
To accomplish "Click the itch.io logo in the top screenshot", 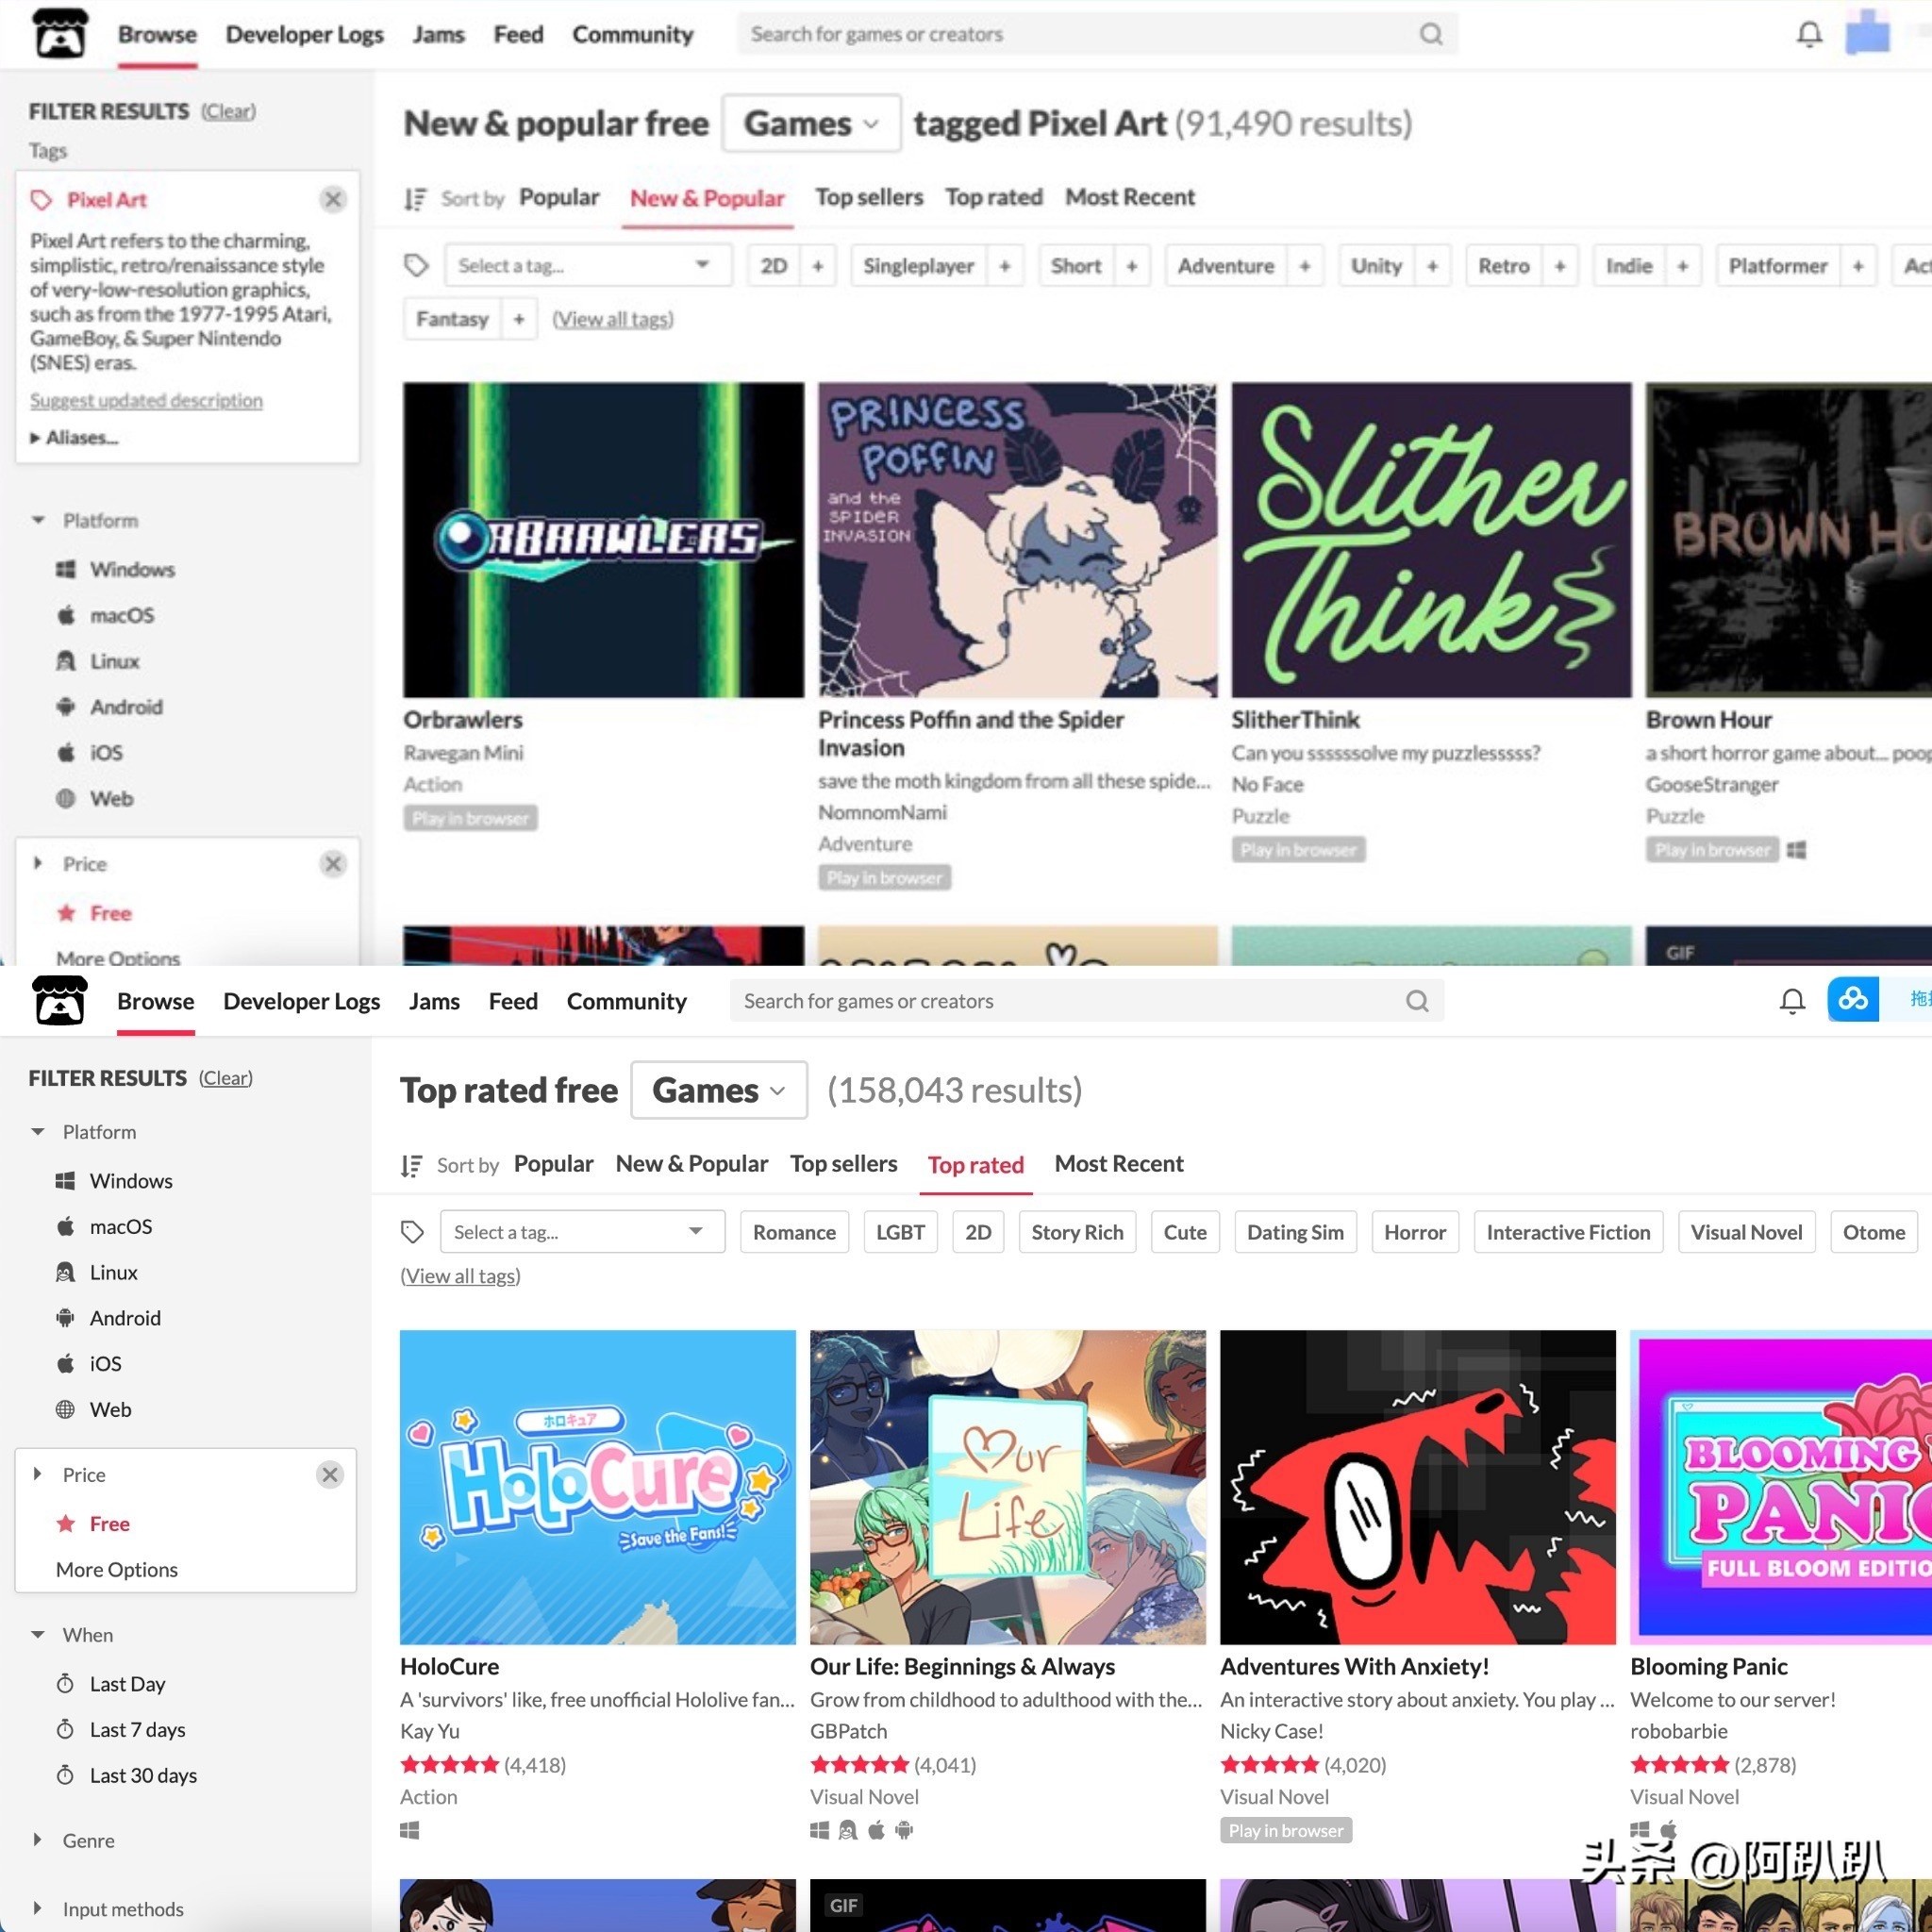I will coord(60,33).
